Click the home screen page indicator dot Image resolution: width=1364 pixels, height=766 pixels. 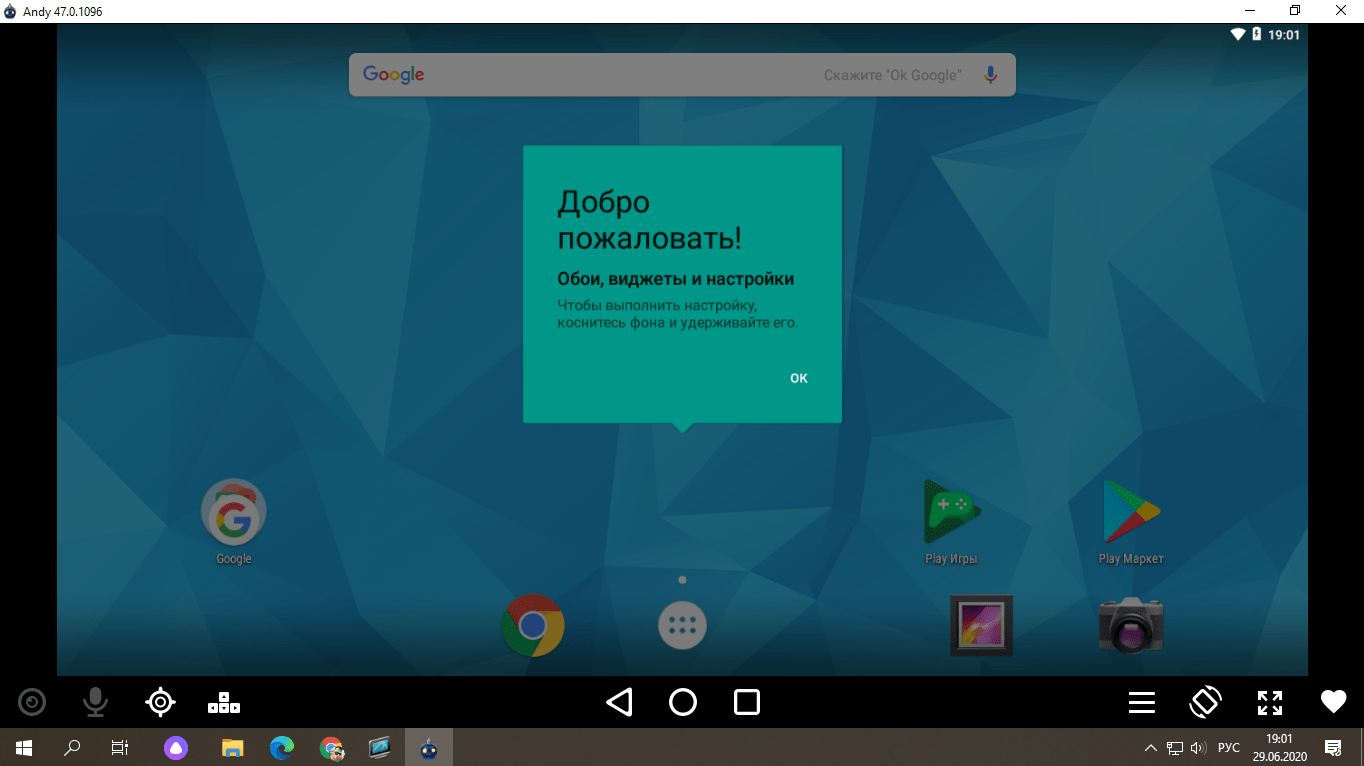682,580
